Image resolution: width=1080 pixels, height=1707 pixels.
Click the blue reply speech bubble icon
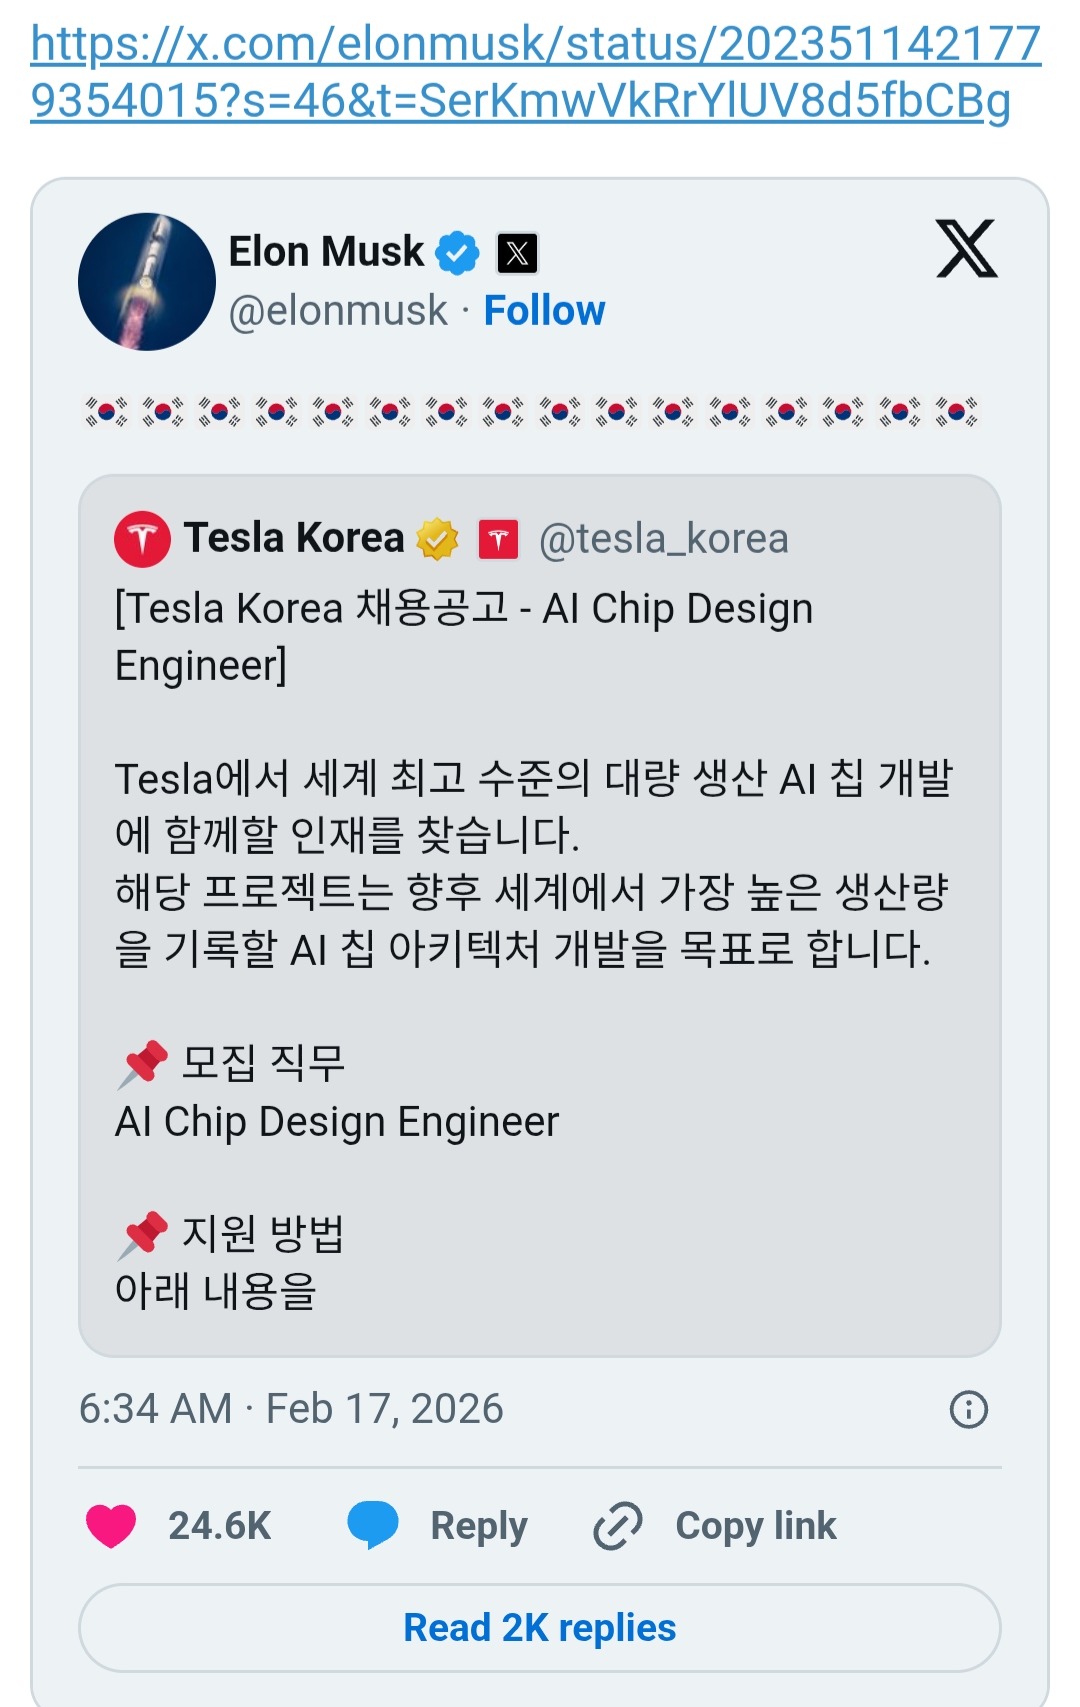tap(372, 1526)
